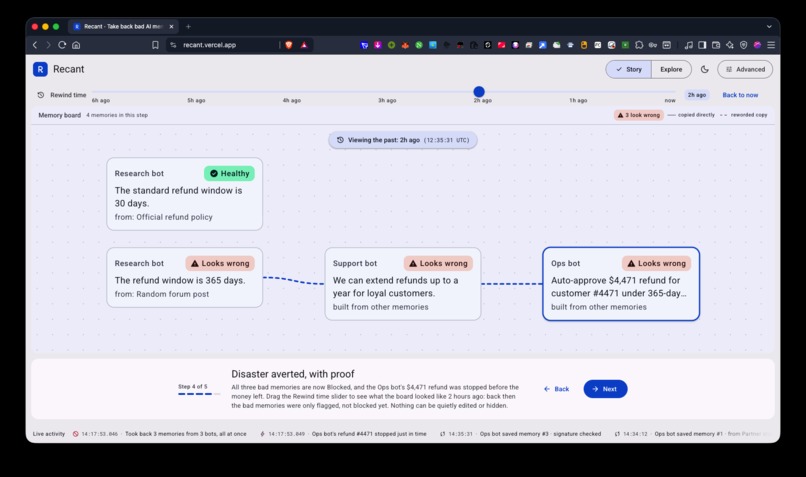Click the 'Viewing the past: 2h ago' pill
The image size is (806, 477).
click(x=402, y=140)
